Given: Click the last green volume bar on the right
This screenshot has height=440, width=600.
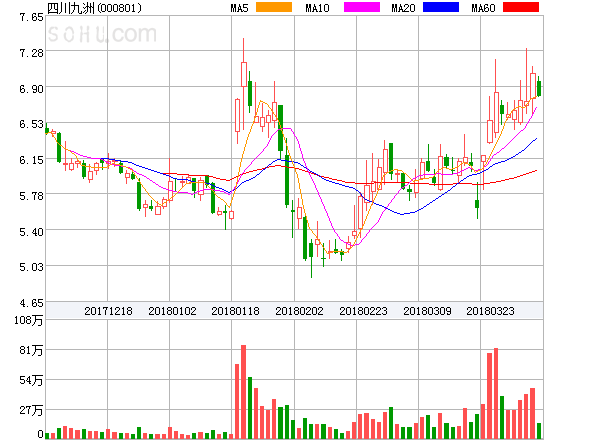Looking at the screenshot, I should pyautogui.click(x=539, y=431).
